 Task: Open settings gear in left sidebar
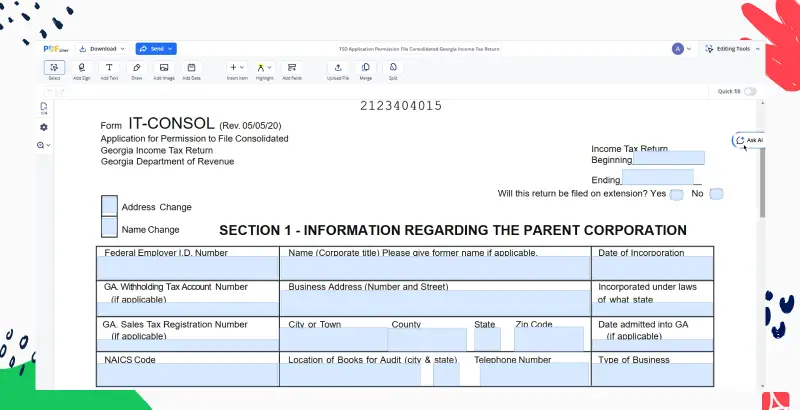(x=44, y=127)
